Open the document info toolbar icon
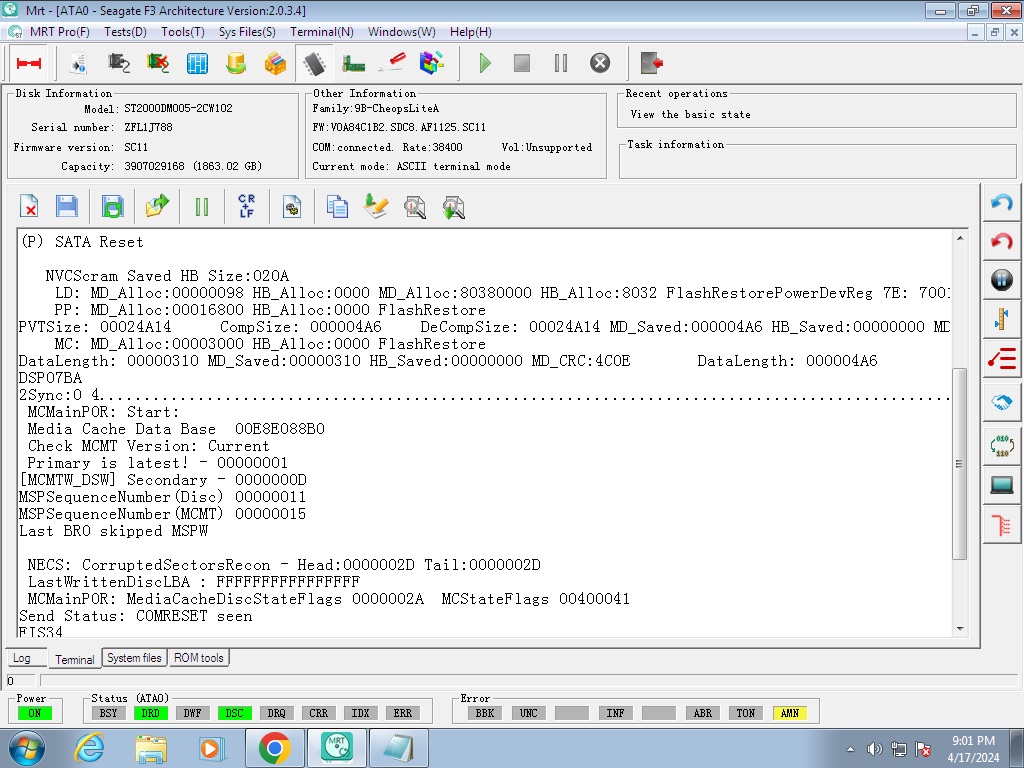Viewport: 1024px width, 768px height. point(78,63)
